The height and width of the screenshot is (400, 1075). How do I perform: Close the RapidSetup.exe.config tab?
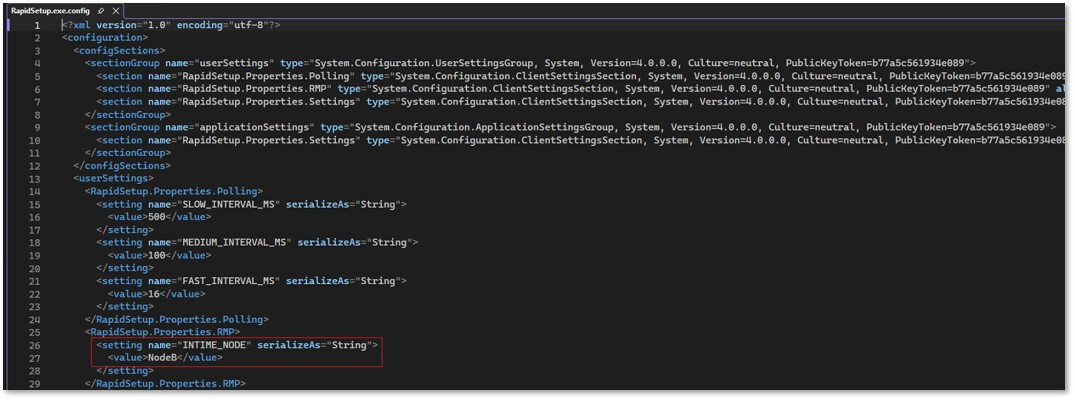pyautogui.click(x=115, y=11)
